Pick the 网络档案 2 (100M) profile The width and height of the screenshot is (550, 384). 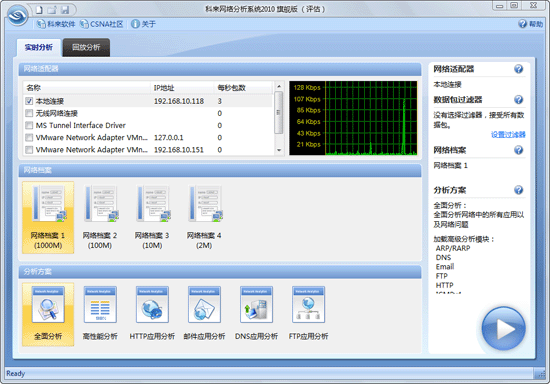click(100, 217)
